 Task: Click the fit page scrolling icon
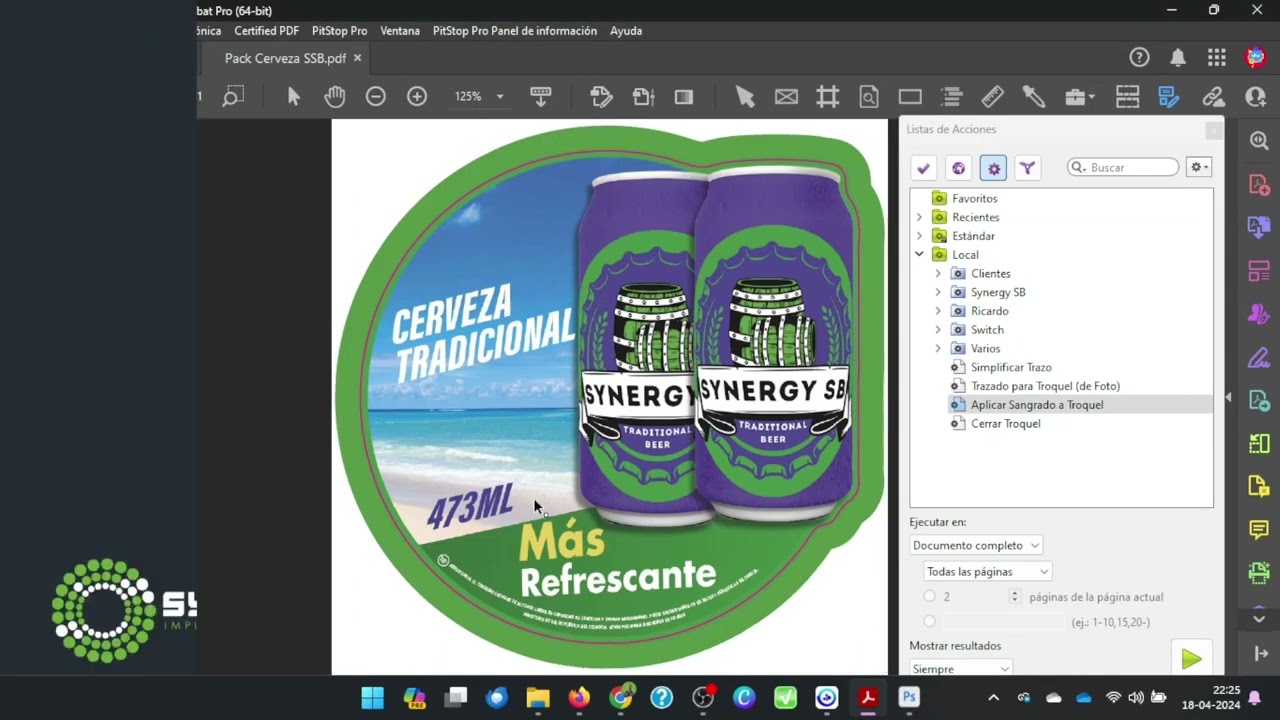(541, 97)
